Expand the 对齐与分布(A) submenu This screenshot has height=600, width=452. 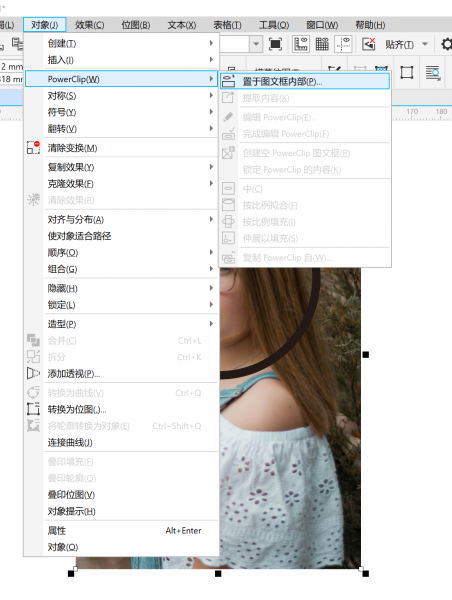pyautogui.click(x=121, y=219)
